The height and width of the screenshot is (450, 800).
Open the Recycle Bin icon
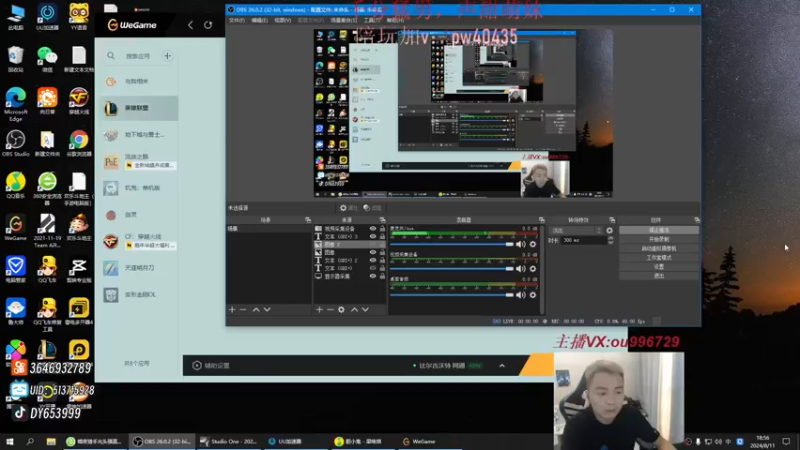click(x=15, y=59)
